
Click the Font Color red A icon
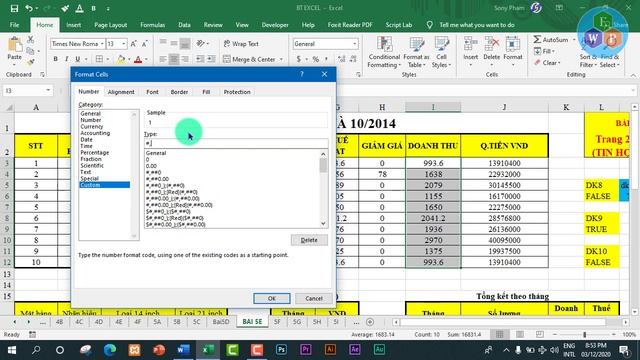point(138,59)
